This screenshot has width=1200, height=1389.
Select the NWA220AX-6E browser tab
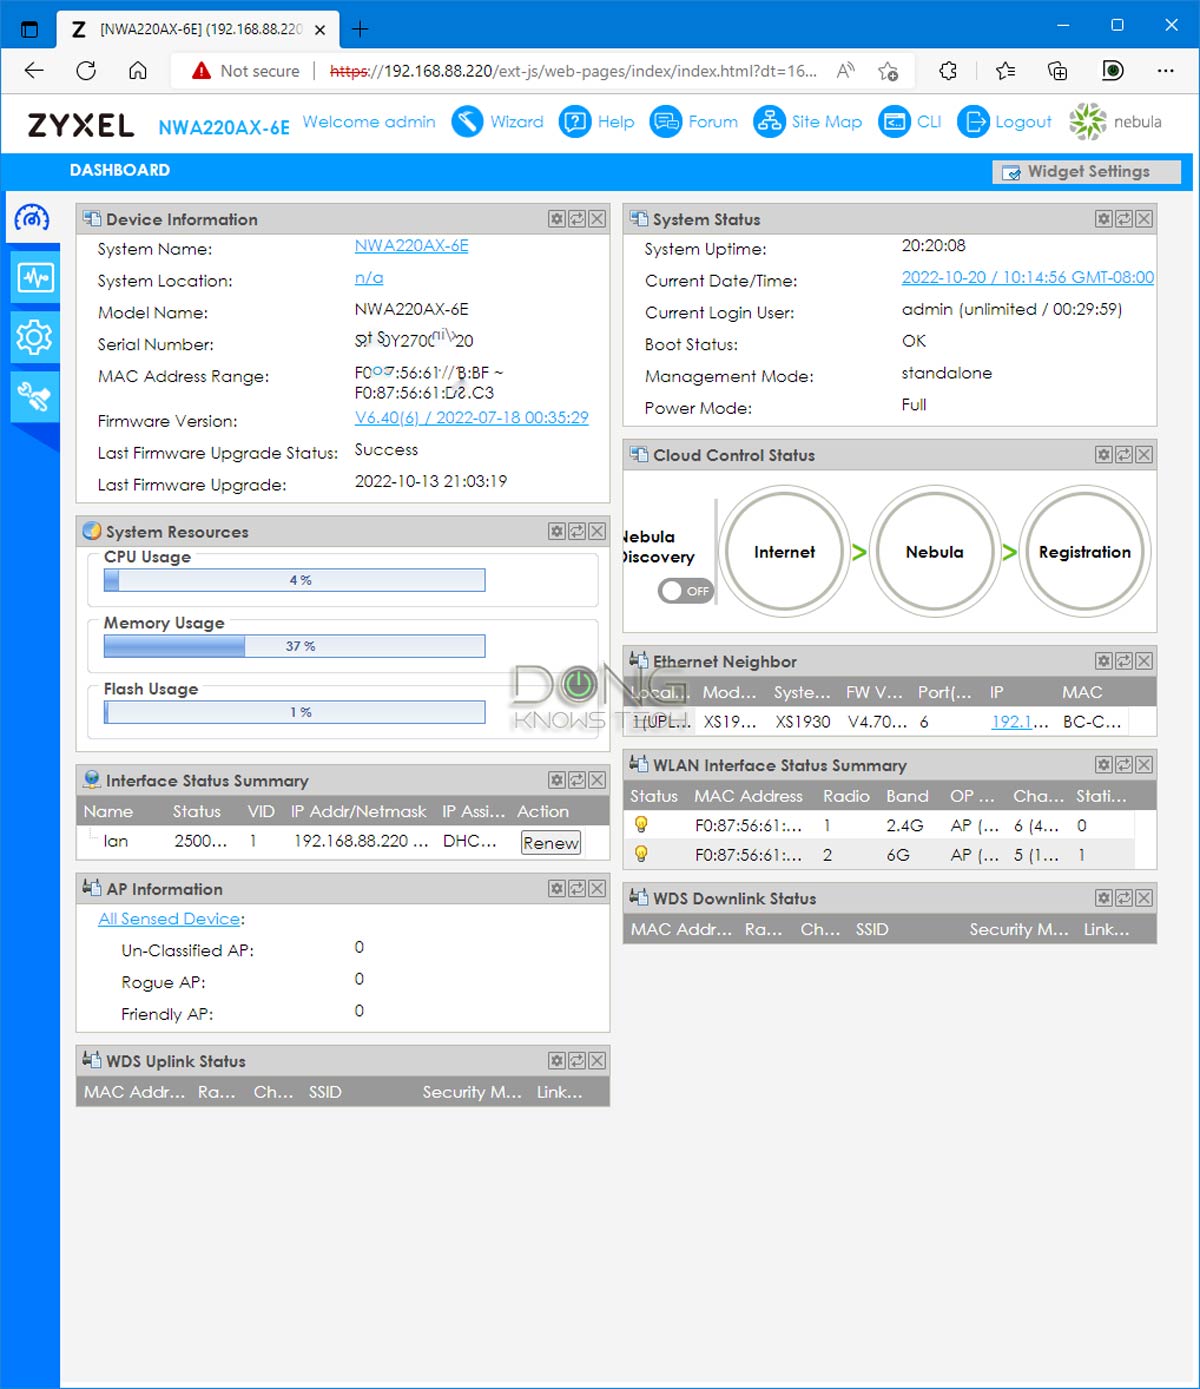[x=197, y=30]
